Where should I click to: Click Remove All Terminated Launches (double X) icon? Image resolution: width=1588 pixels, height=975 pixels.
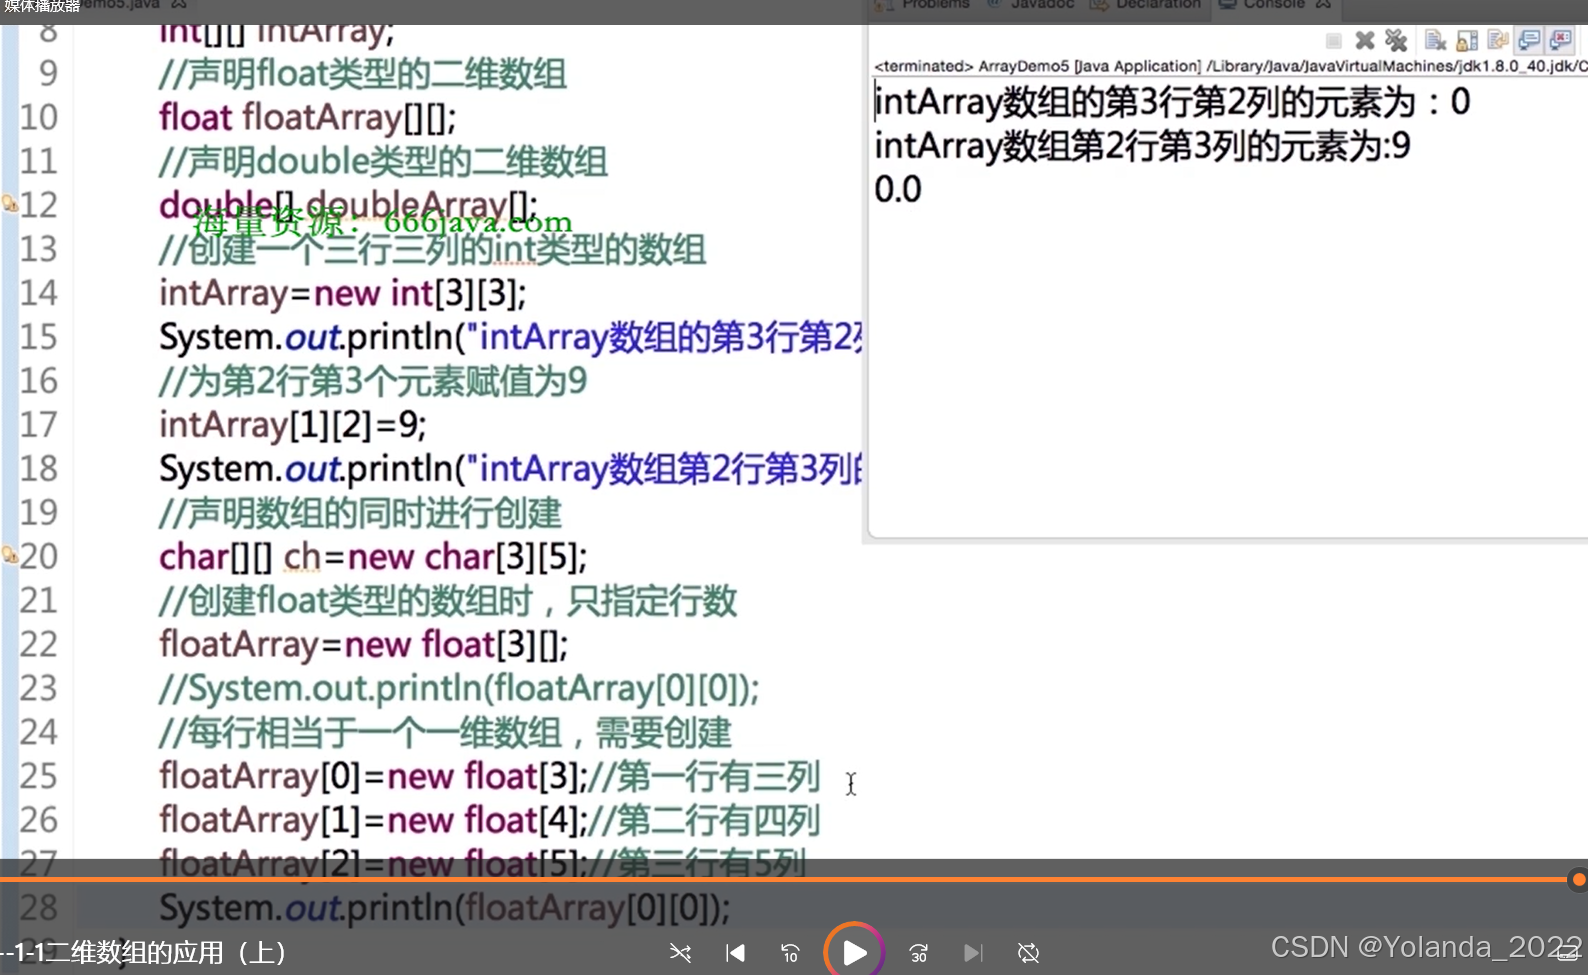1396,41
